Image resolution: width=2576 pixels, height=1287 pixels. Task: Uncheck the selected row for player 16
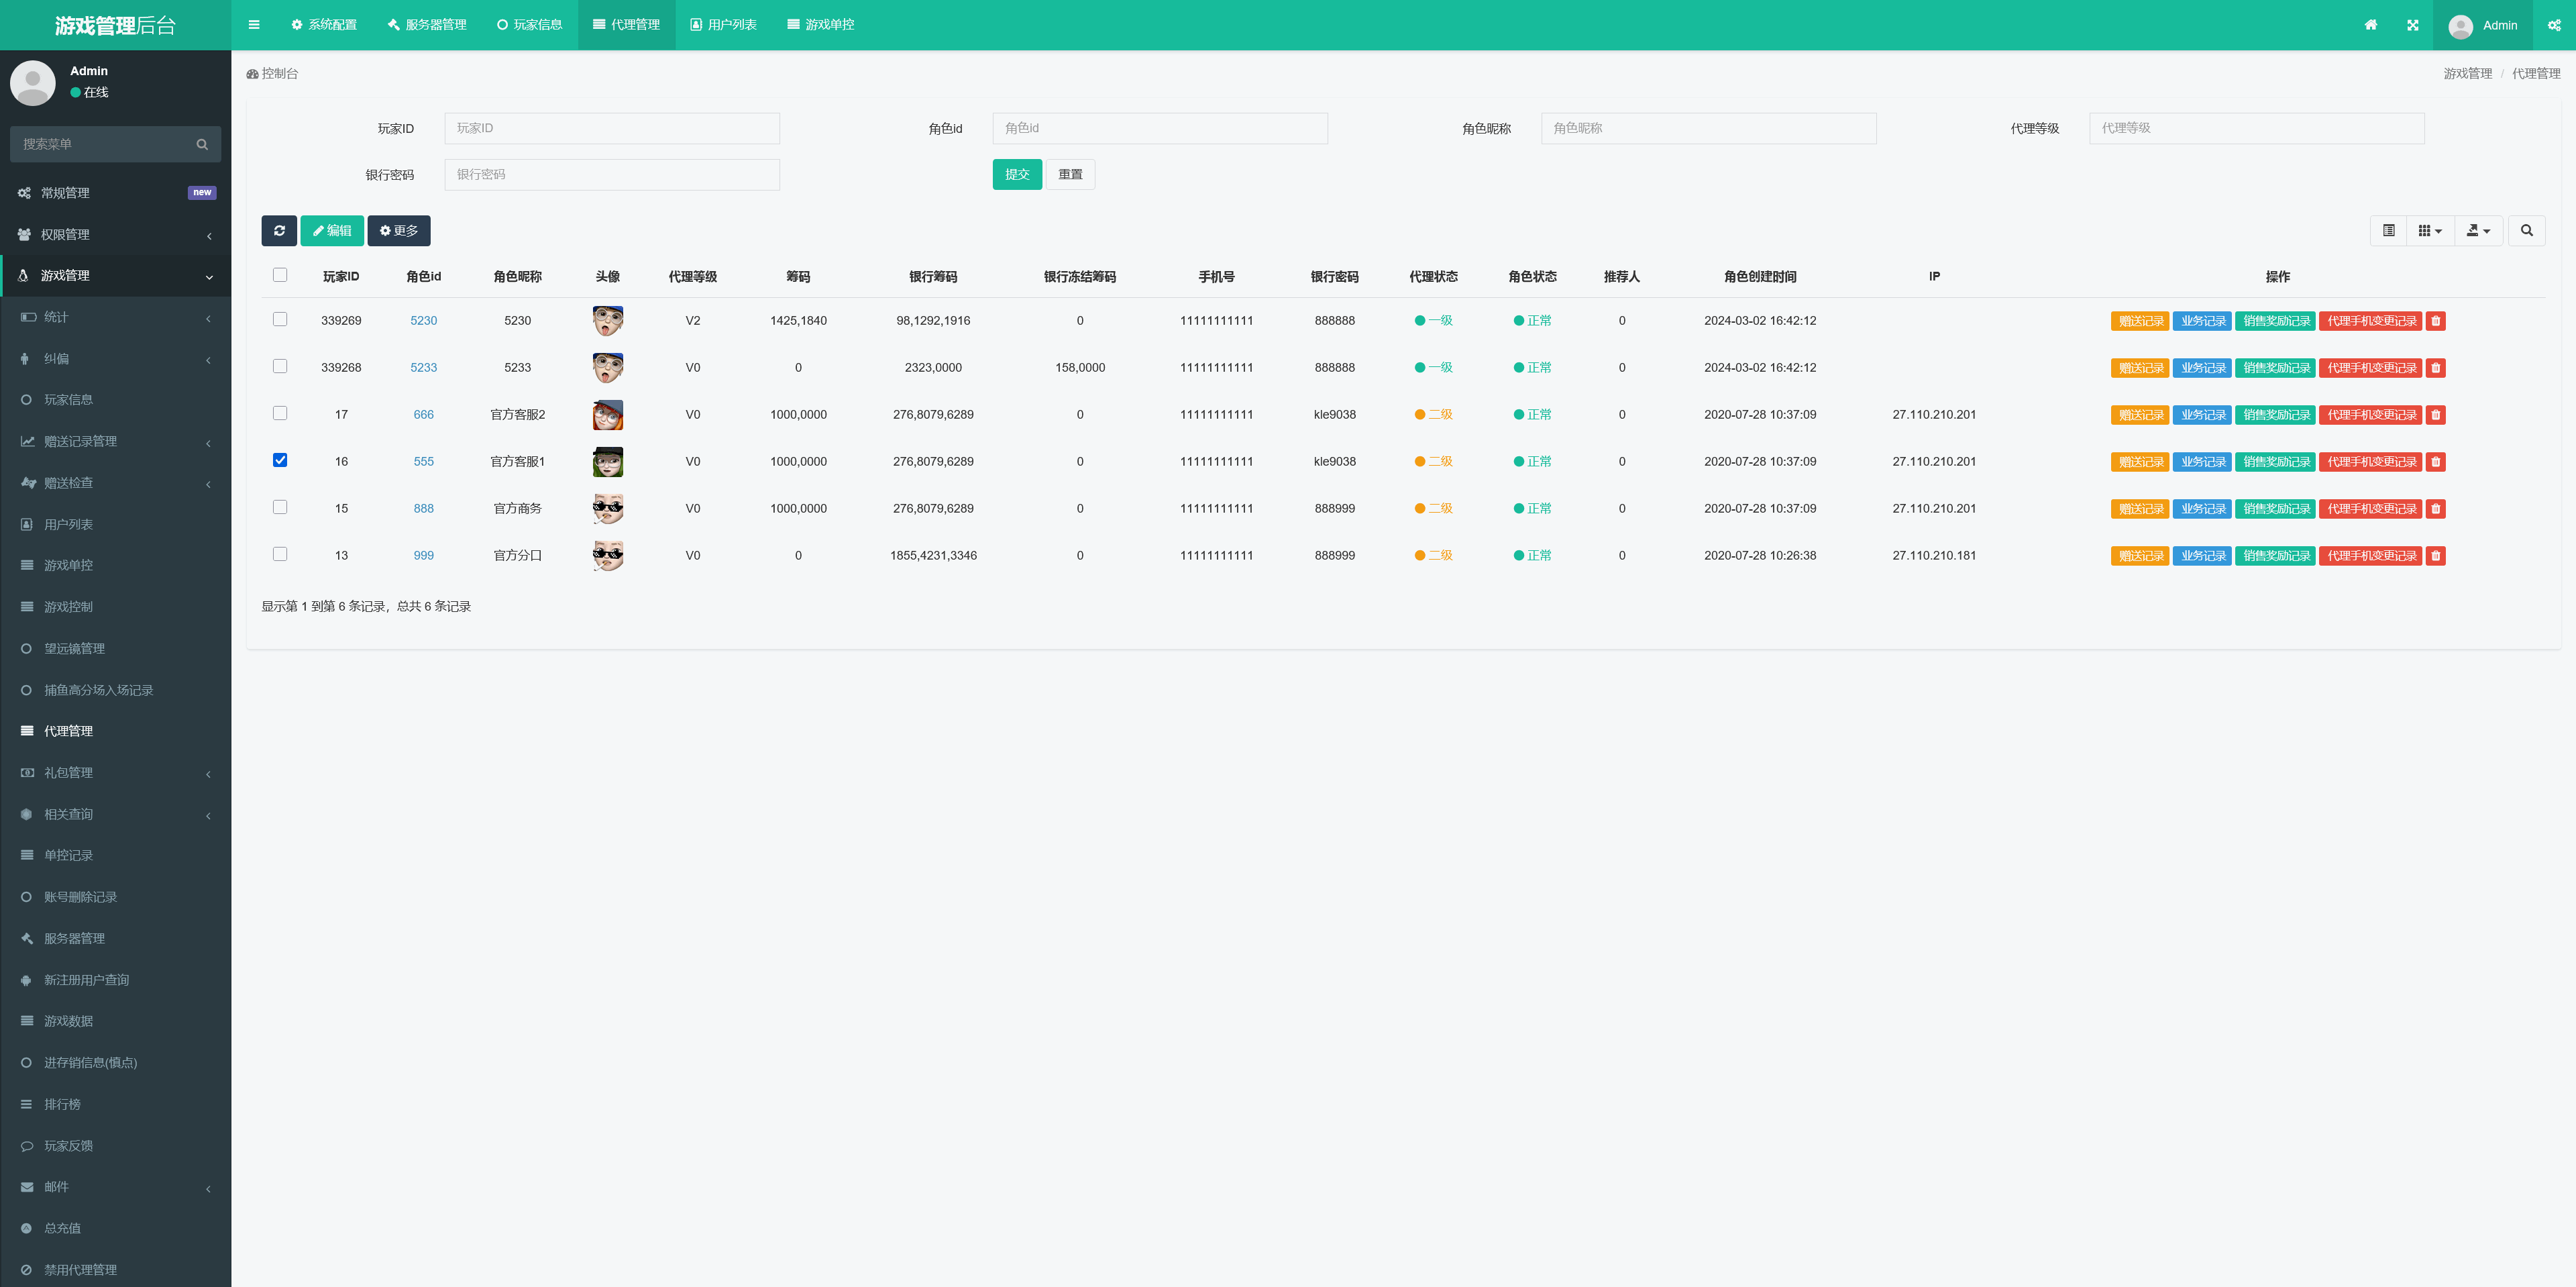coord(280,460)
